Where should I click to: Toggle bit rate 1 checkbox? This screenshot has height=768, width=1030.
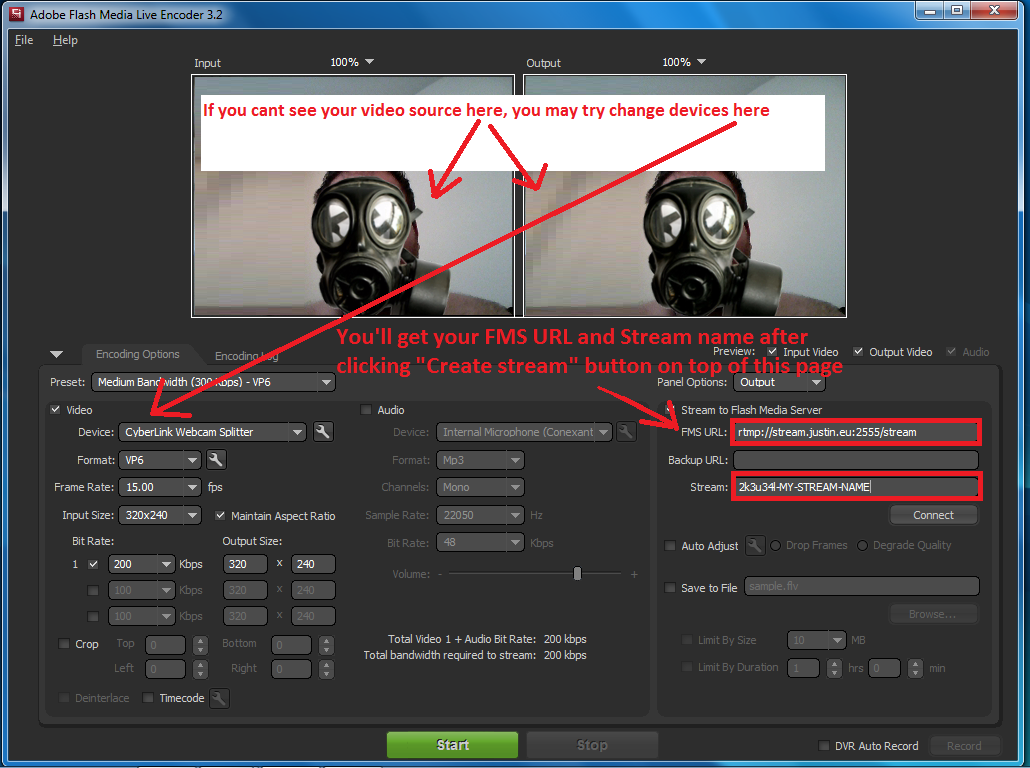point(93,564)
